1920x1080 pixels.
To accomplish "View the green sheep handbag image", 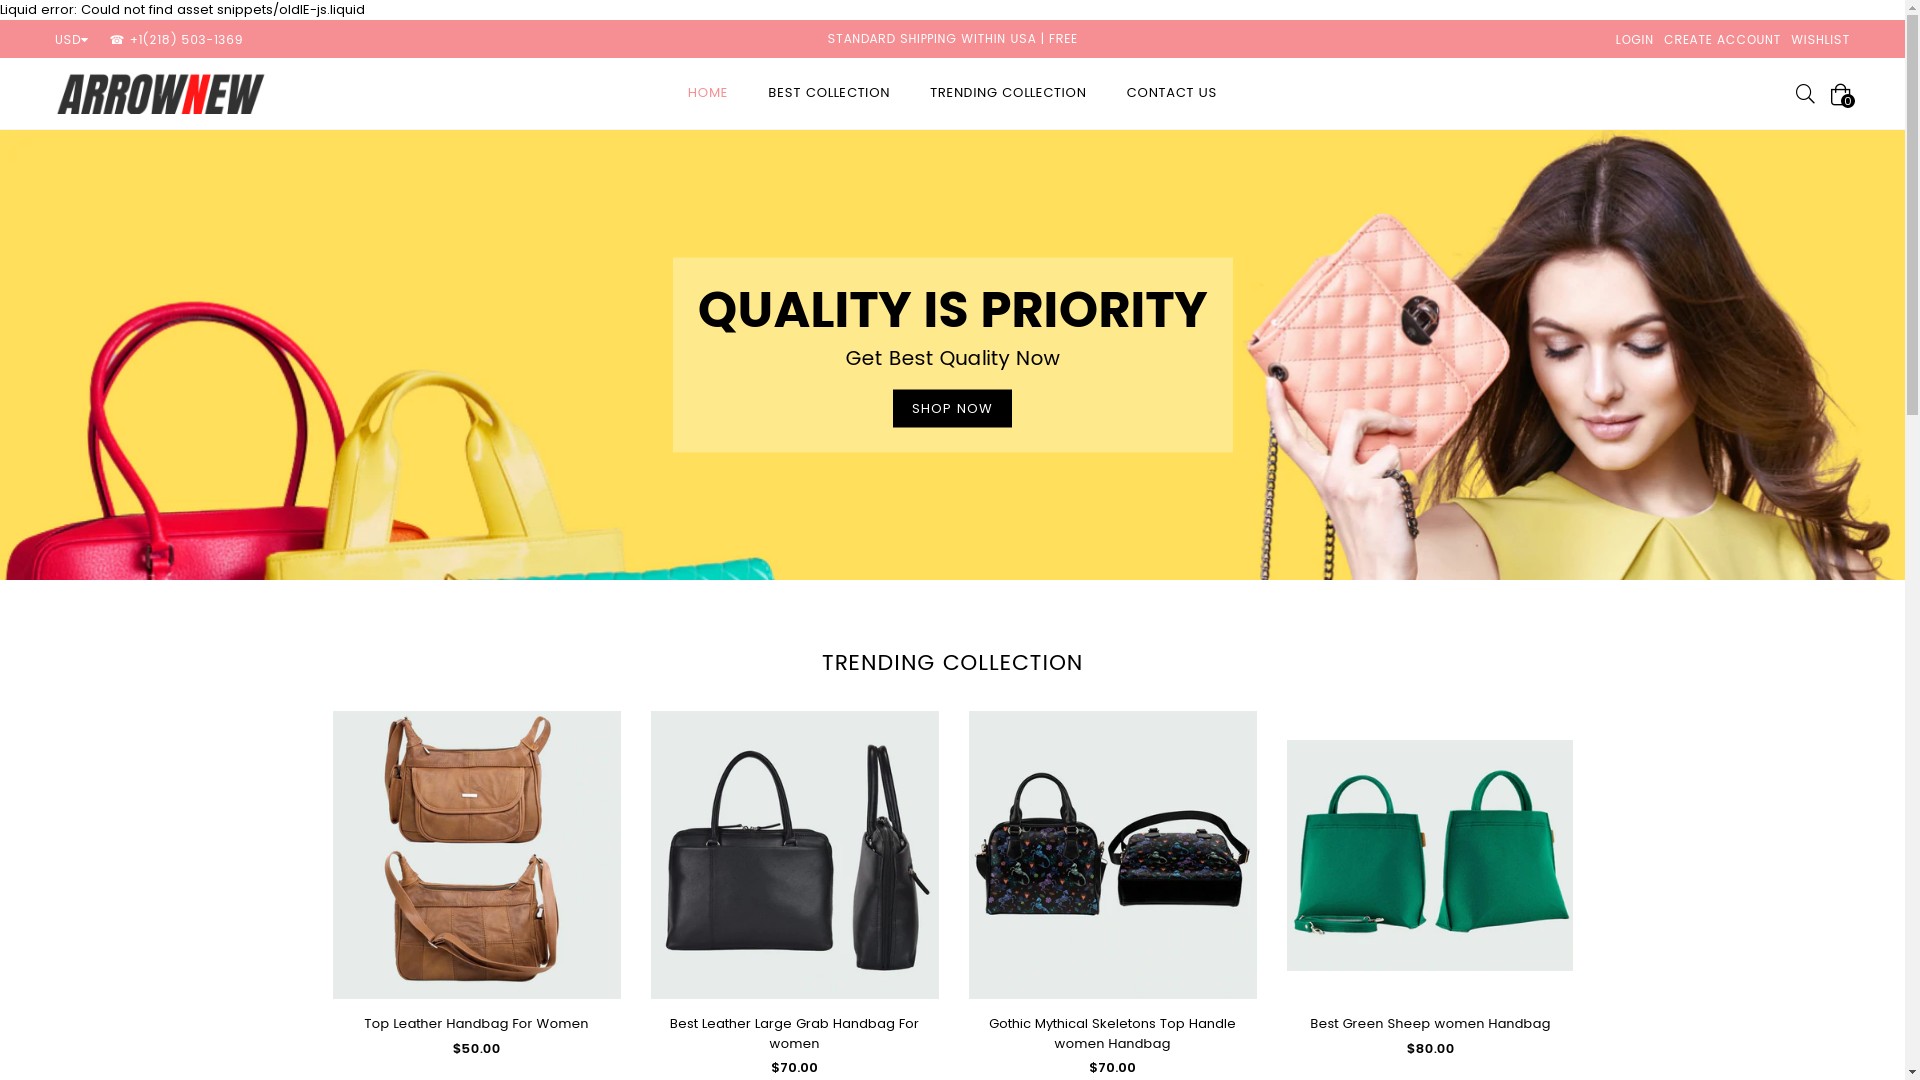I will [1430, 855].
